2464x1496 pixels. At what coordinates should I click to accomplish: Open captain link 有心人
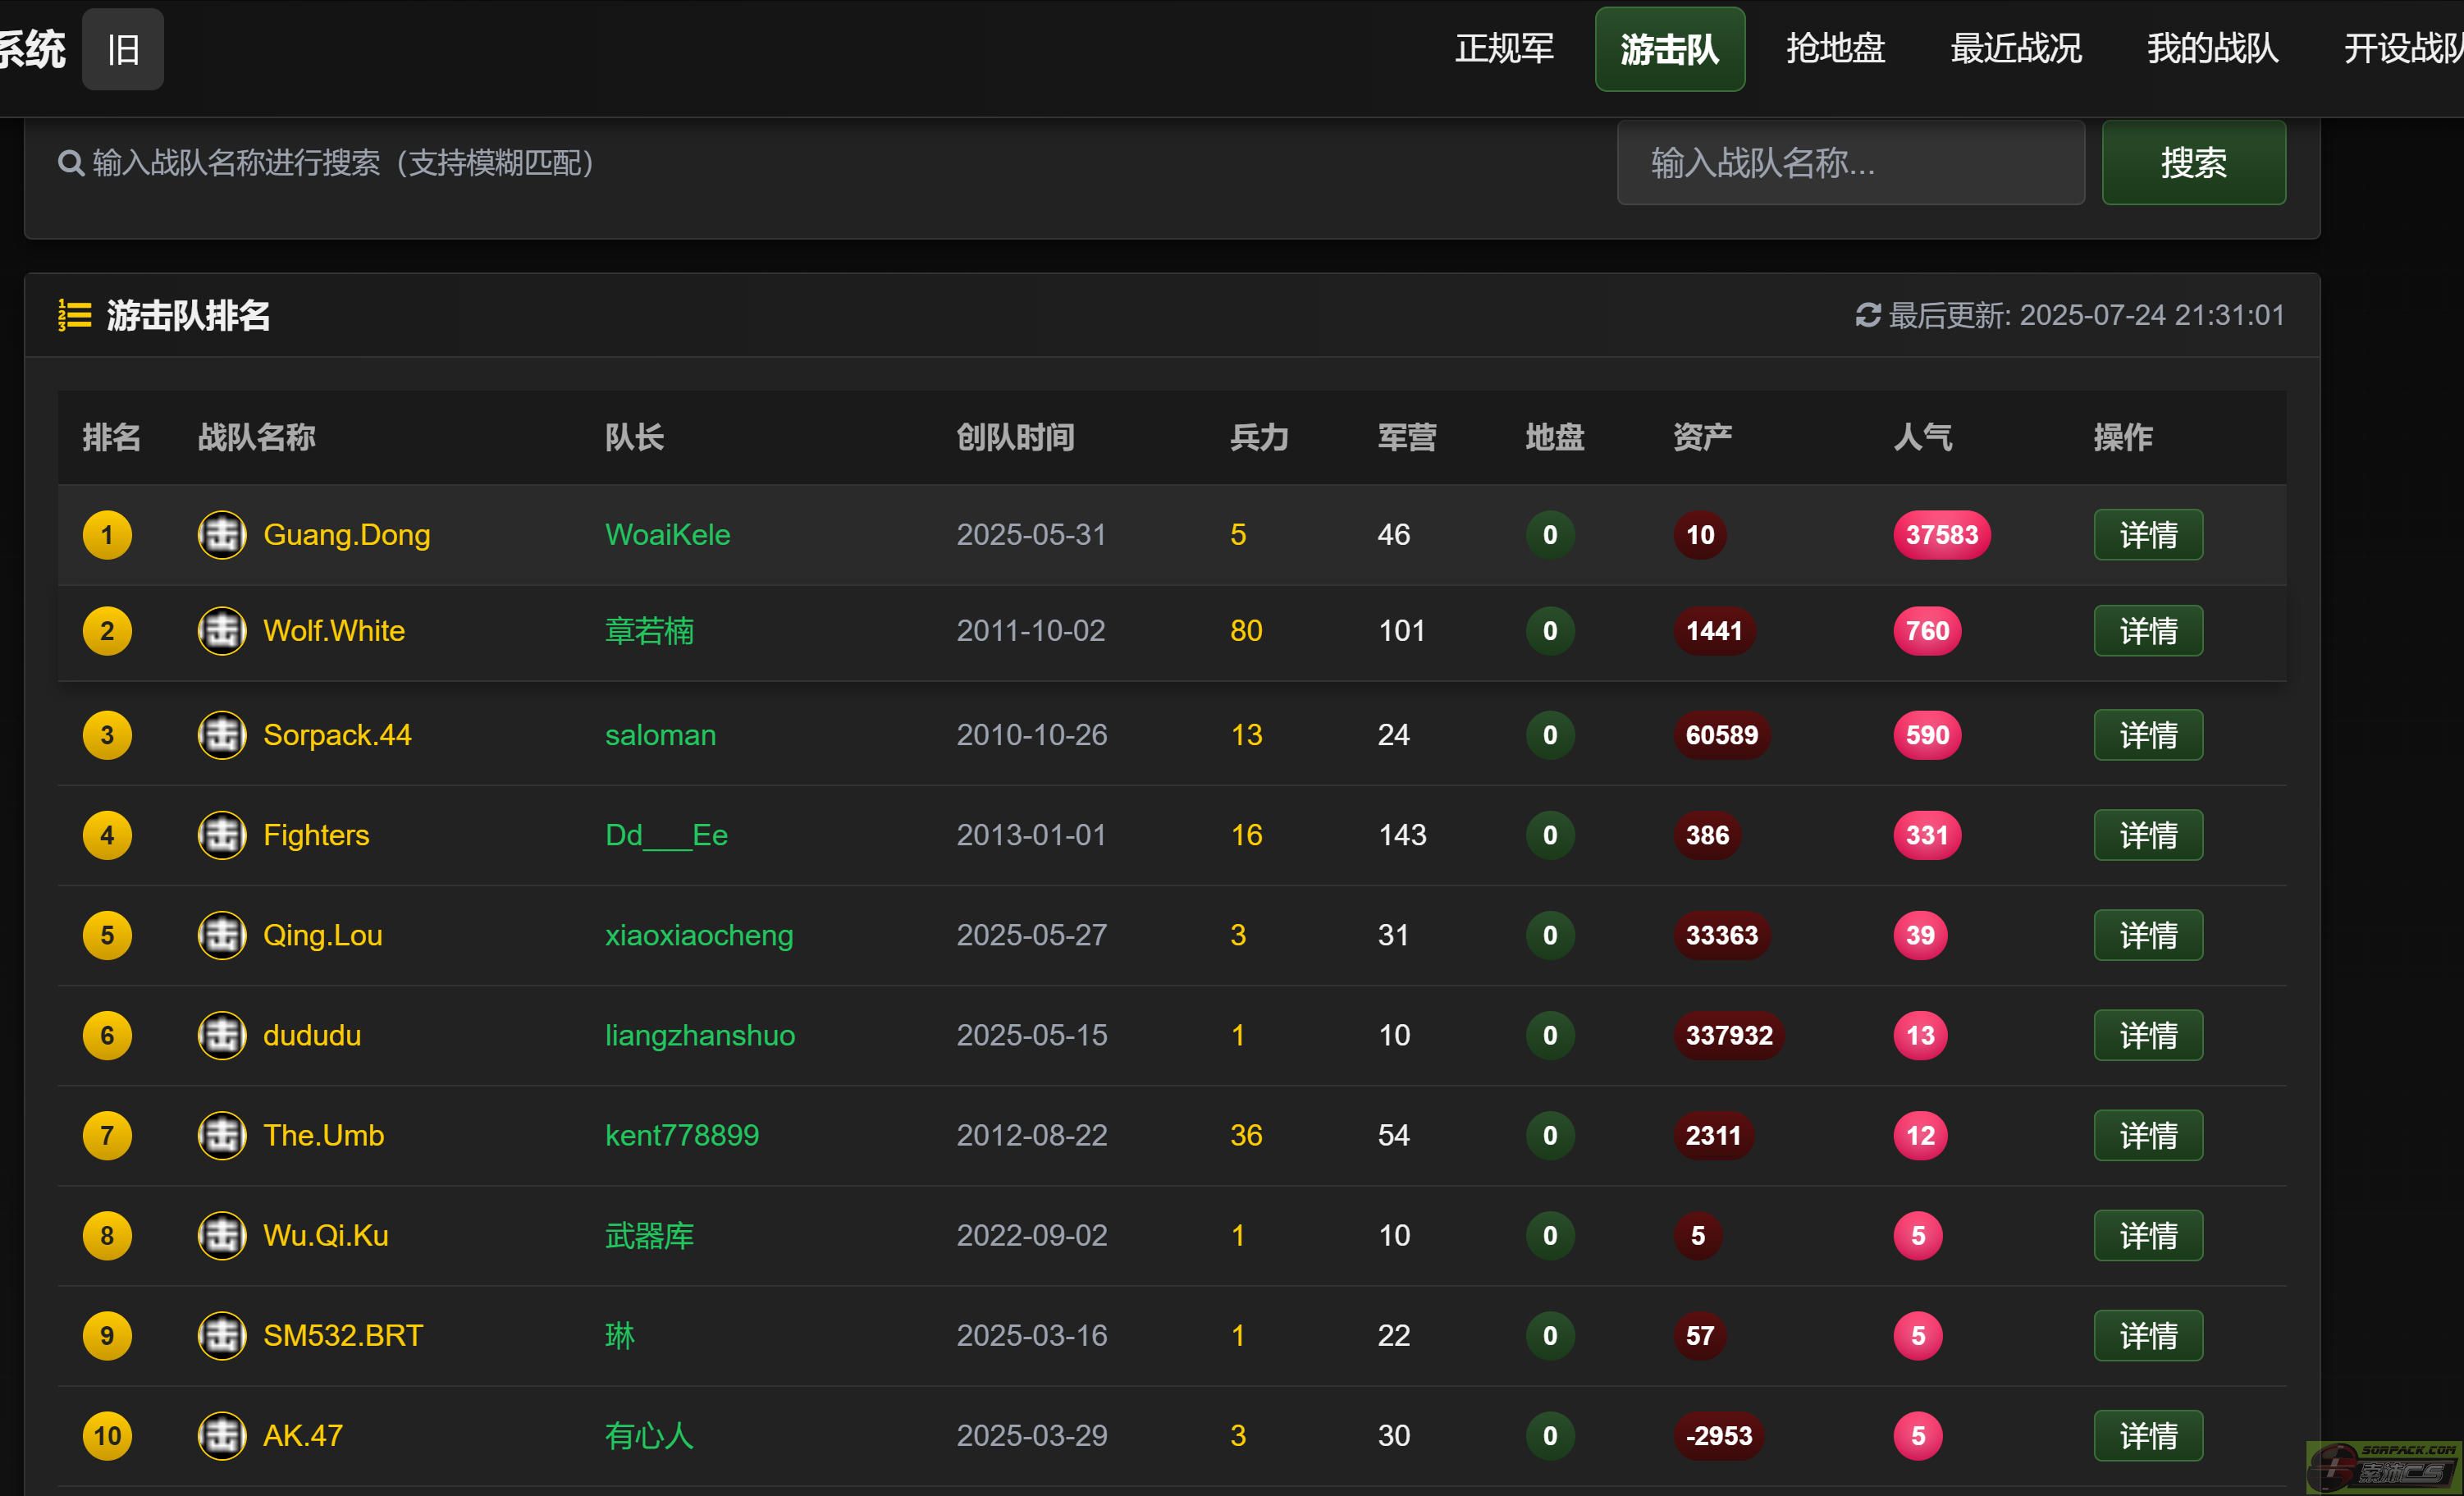point(649,1435)
